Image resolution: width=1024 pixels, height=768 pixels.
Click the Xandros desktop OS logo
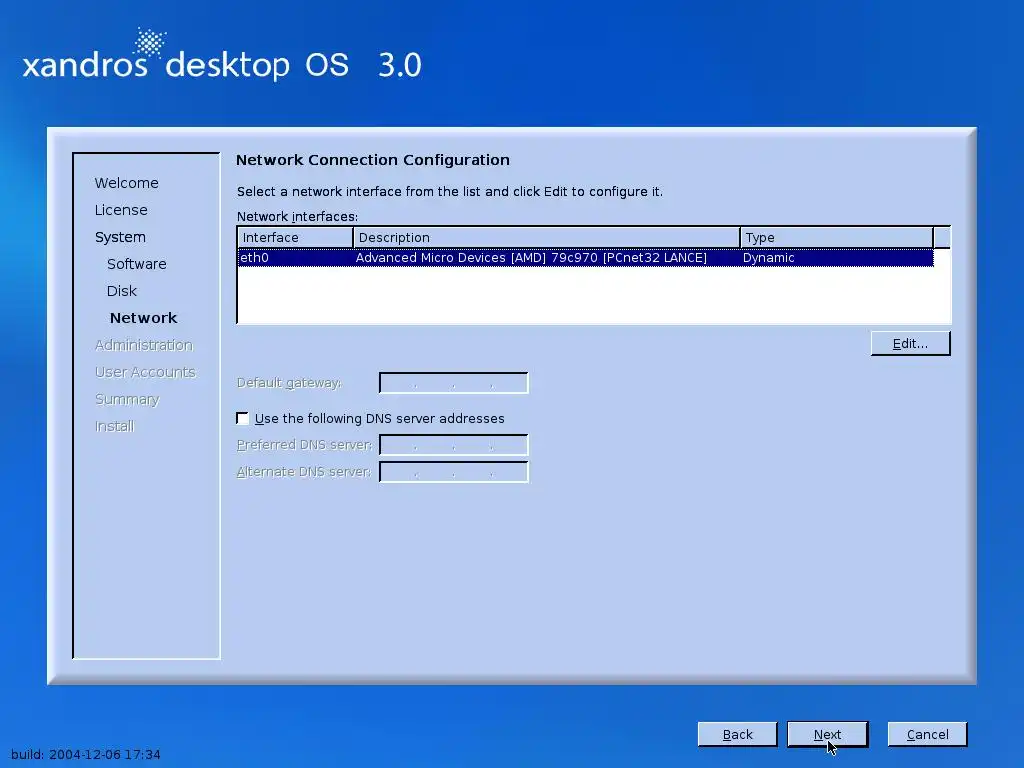pos(222,56)
